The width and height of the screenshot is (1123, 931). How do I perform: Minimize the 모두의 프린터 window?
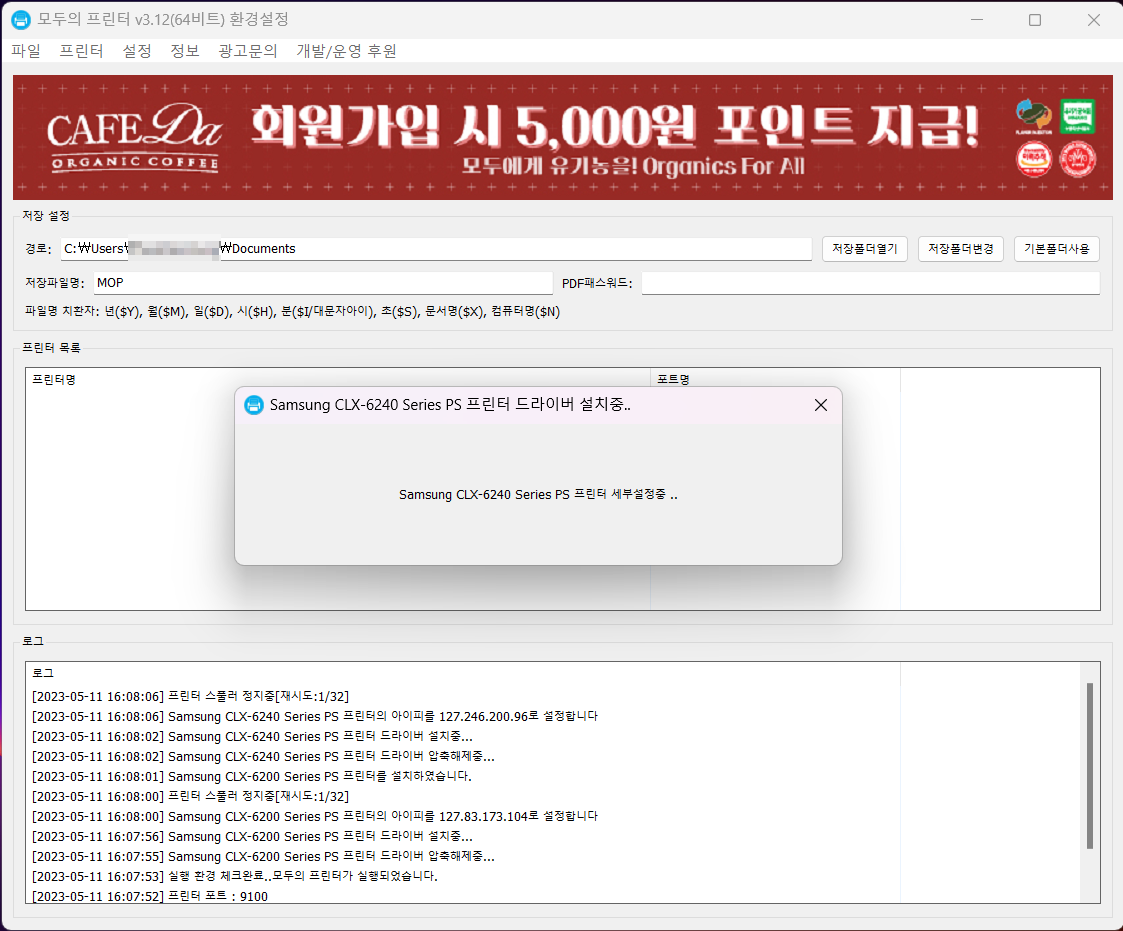click(x=976, y=19)
